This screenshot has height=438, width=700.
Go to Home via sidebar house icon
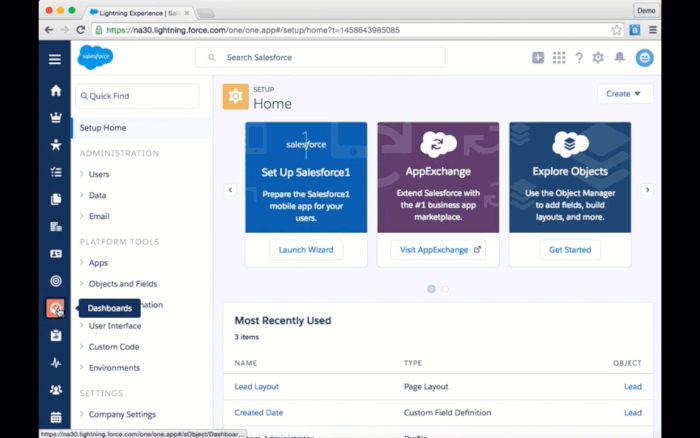pyautogui.click(x=56, y=90)
